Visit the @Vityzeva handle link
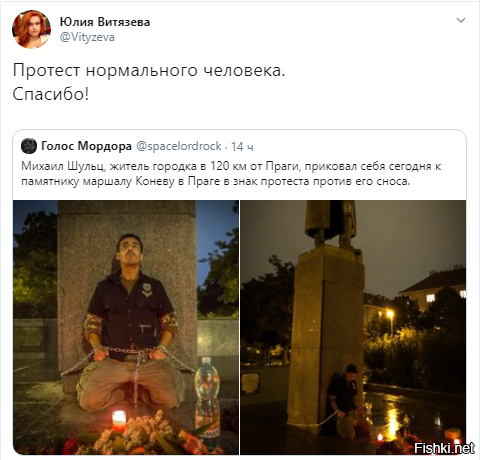The width and height of the screenshot is (480, 460). click(87, 37)
